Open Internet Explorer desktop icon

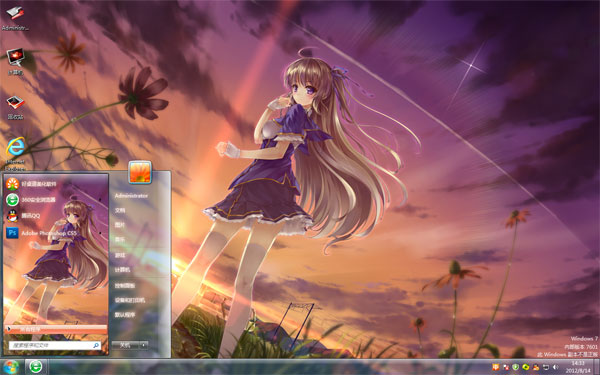[x=15, y=154]
